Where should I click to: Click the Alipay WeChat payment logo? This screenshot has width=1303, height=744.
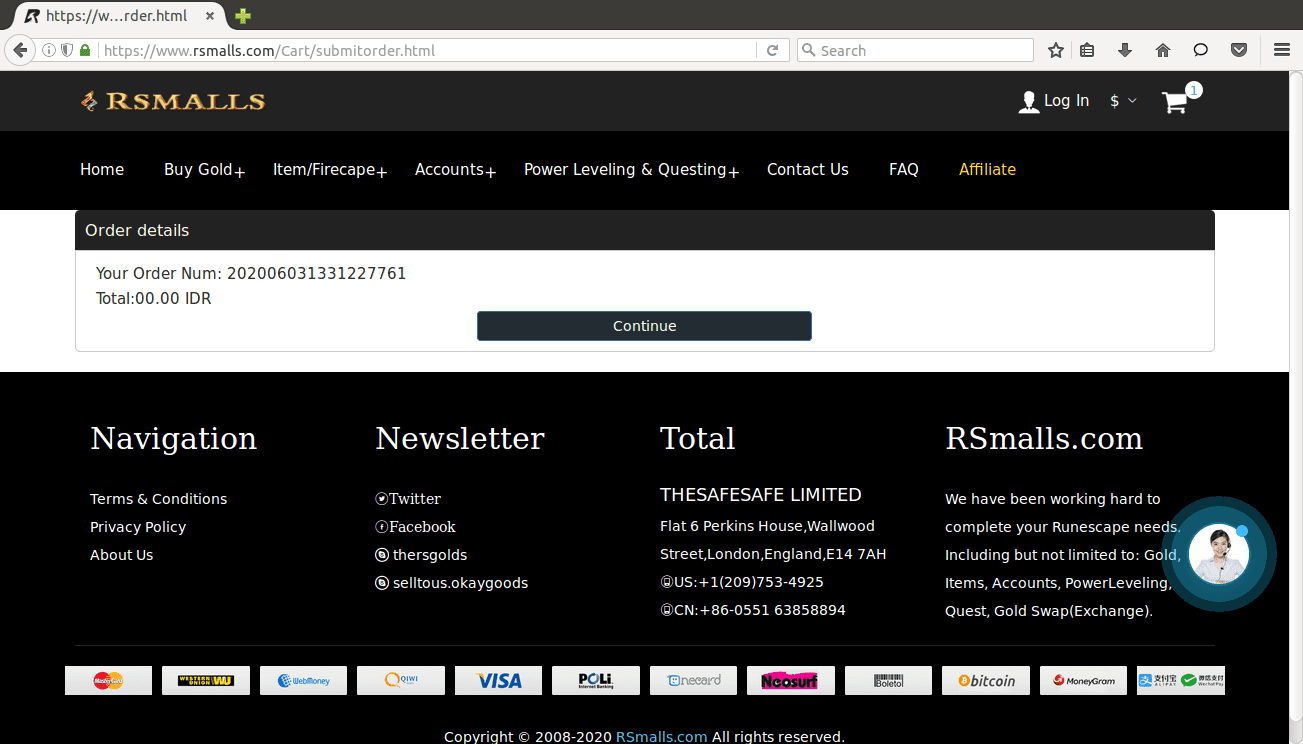pos(1181,680)
